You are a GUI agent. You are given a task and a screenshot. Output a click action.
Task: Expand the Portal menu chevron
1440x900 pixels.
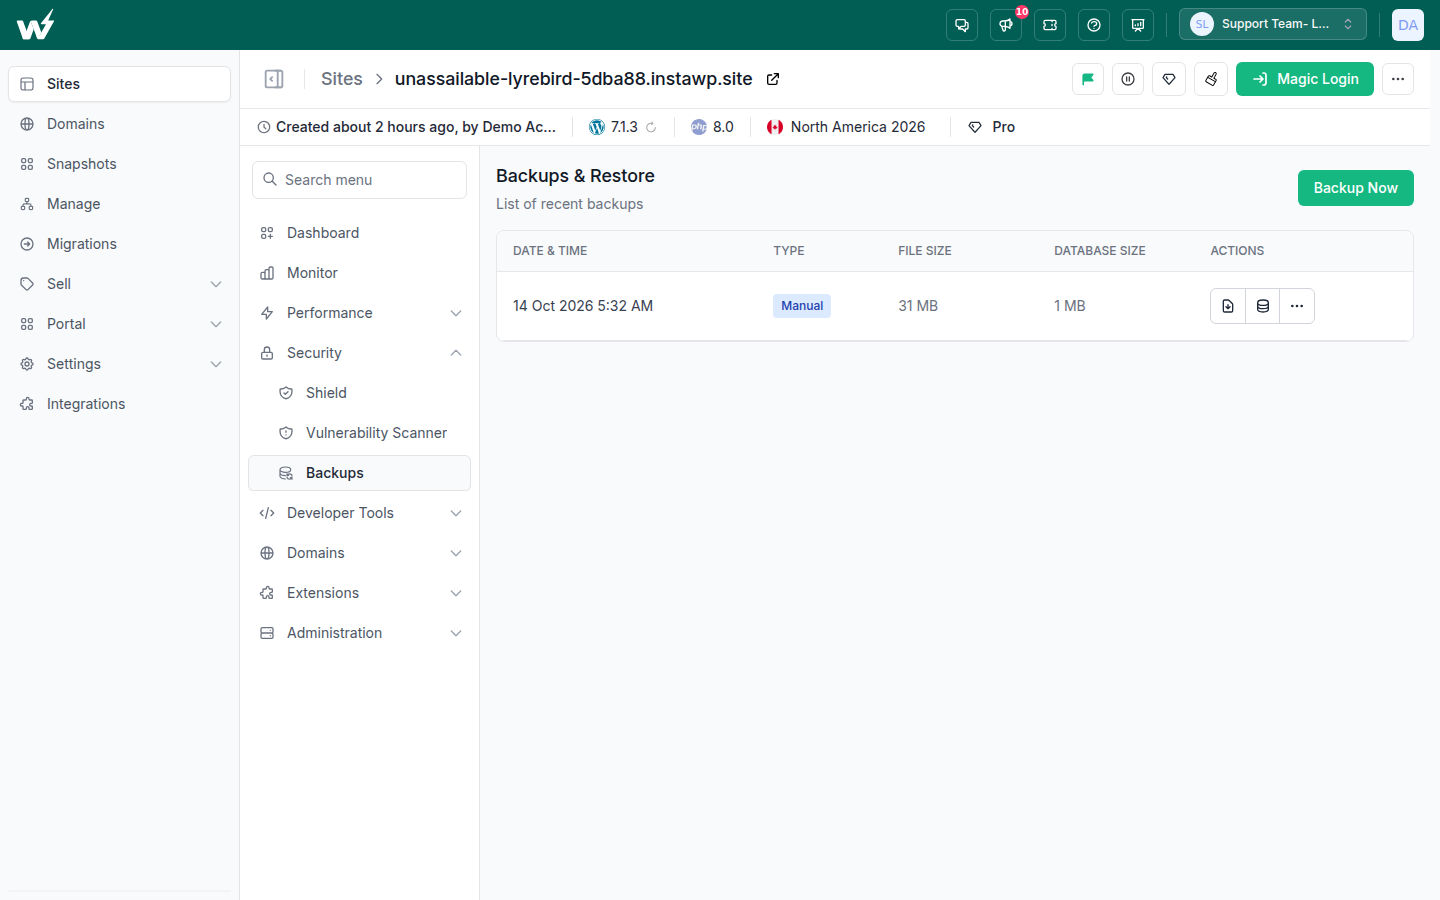(216, 324)
